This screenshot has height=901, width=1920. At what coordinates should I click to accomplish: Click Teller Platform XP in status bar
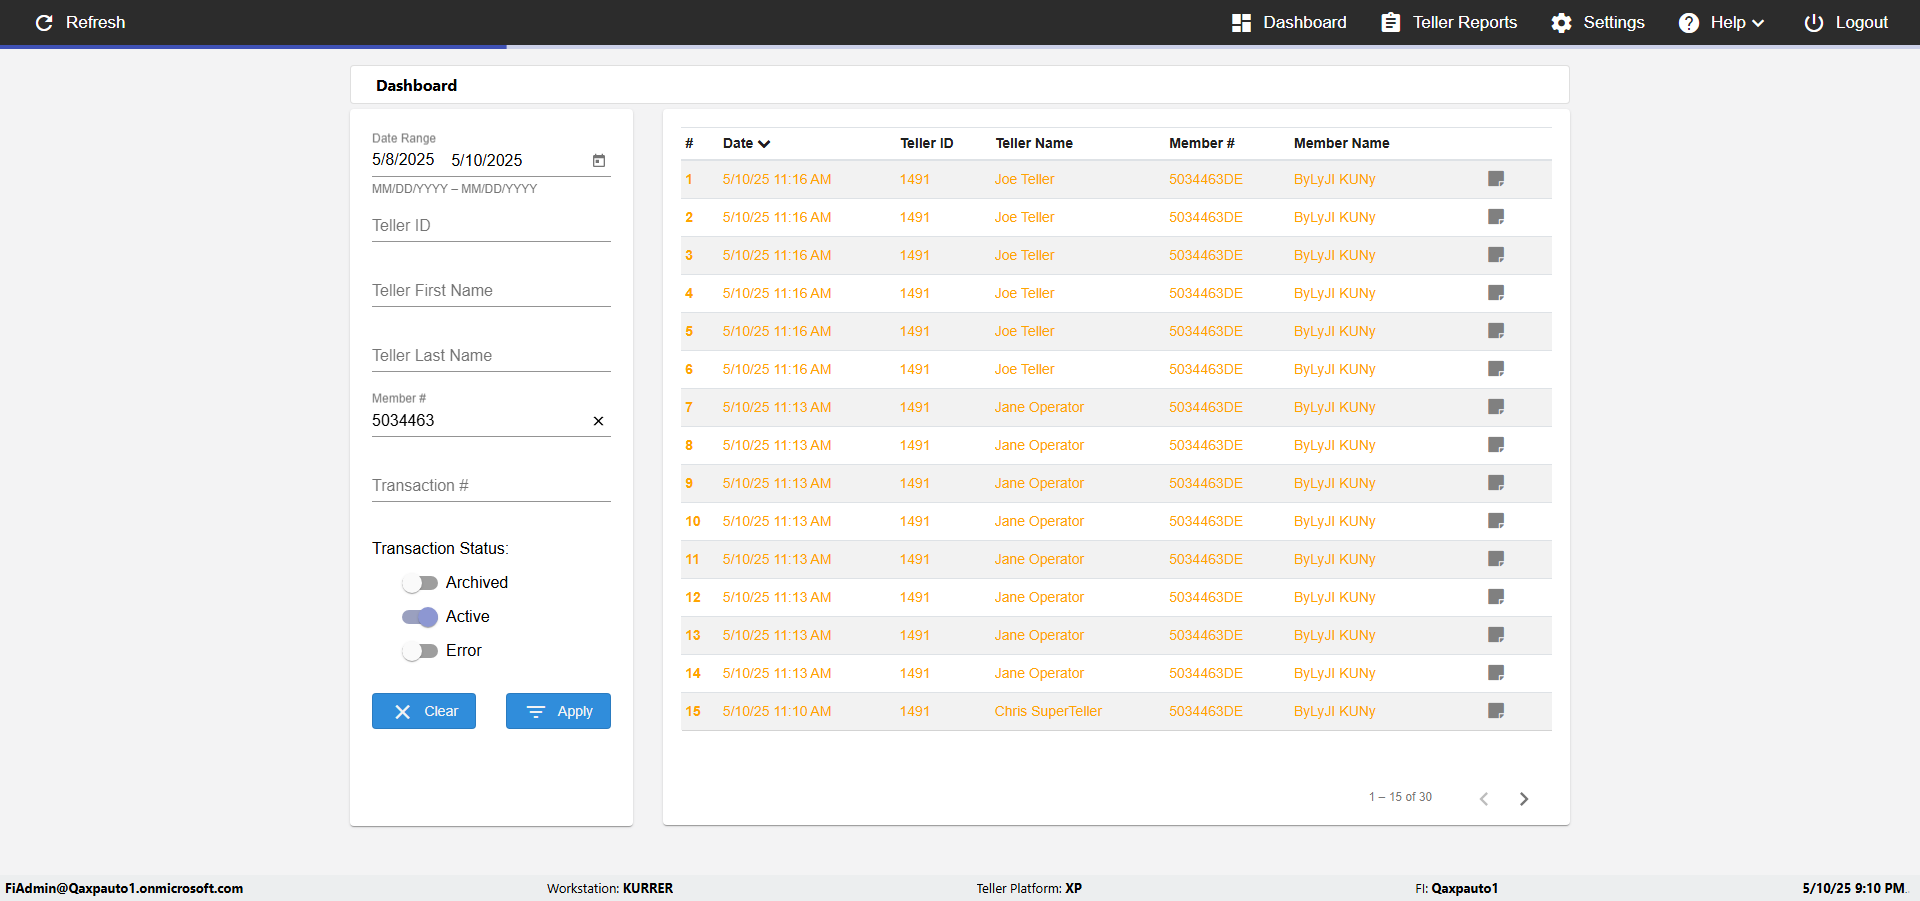tap(1029, 888)
